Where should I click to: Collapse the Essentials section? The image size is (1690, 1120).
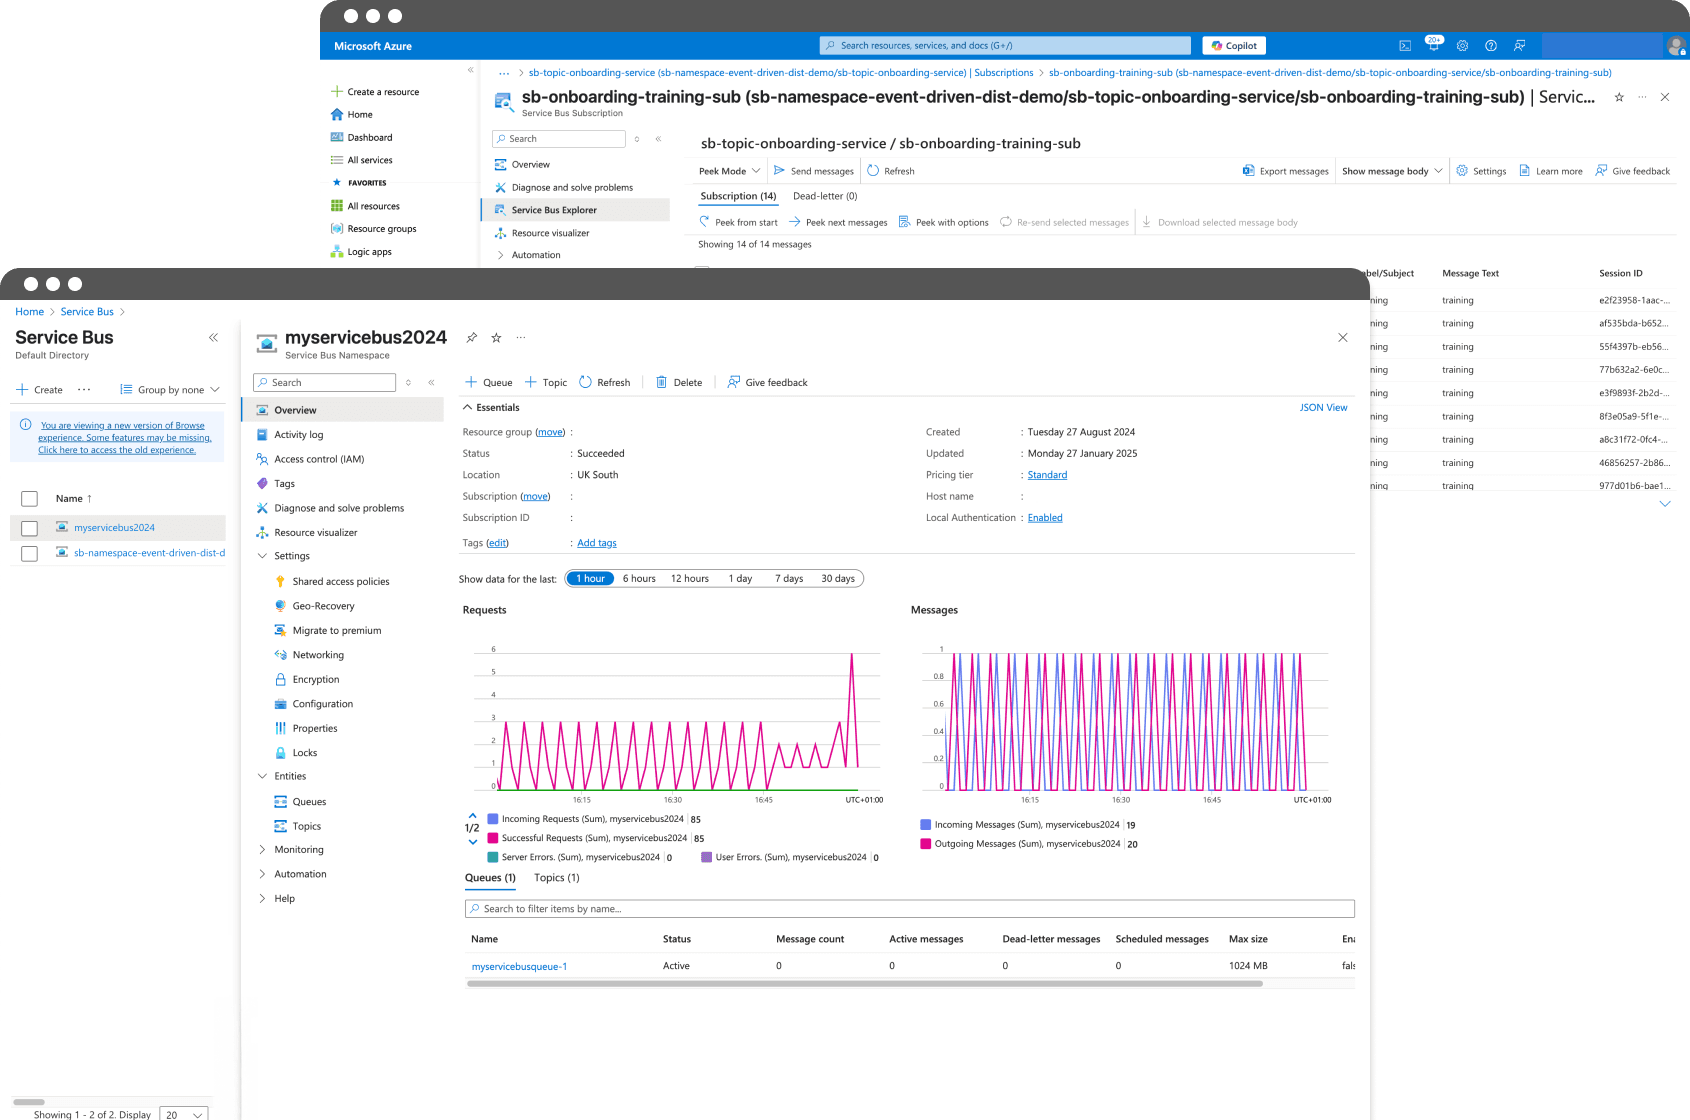467,408
